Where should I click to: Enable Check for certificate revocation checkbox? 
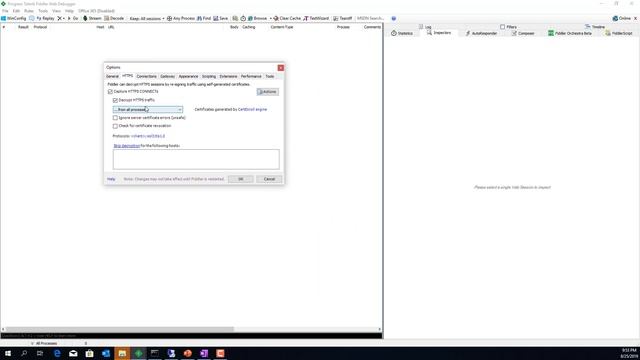pyautogui.click(x=115, y=126)
